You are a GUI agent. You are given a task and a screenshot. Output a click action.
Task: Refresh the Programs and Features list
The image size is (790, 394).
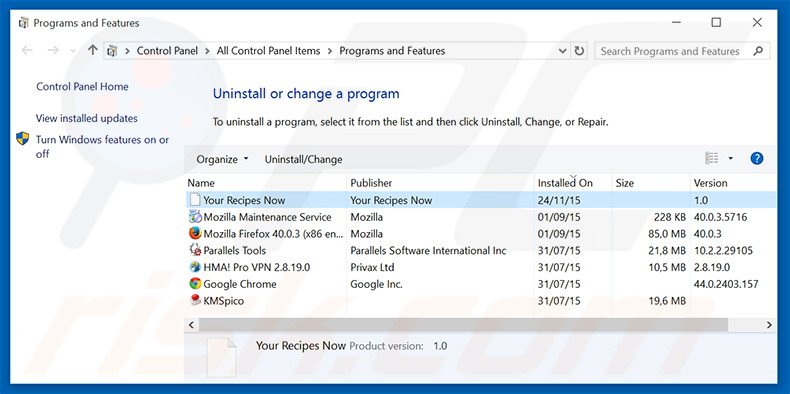pyautogui.click(x=579, y=51)
